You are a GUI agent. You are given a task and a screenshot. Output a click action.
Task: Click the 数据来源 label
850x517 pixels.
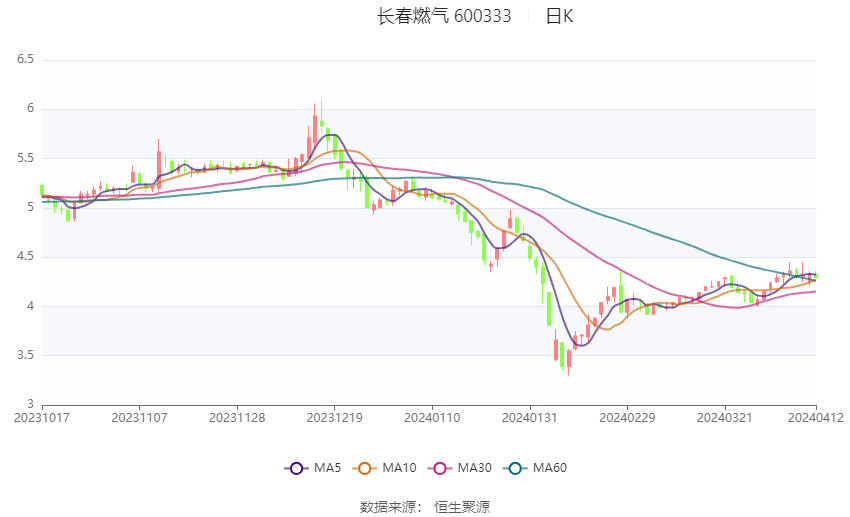[388, 507]
